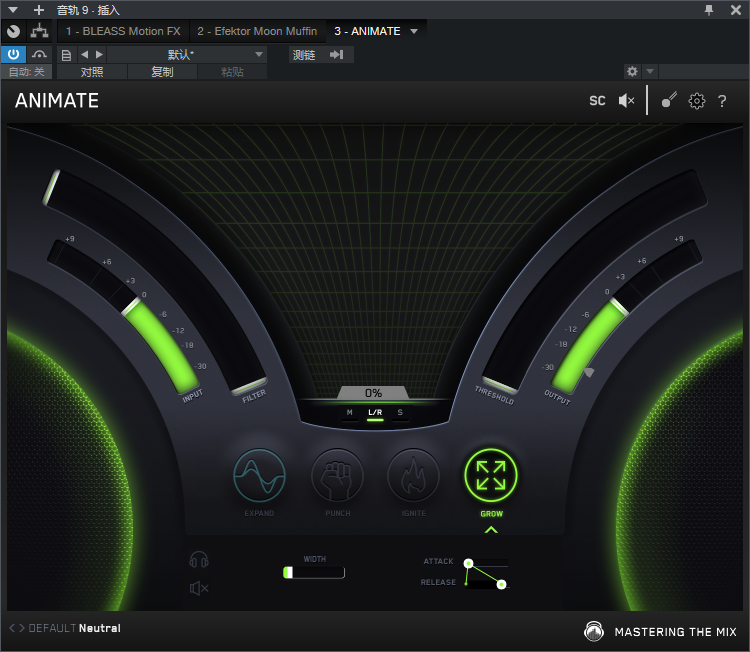Open dropdown arrow beside host gear
This screenshot has width=750, height=652.
(650, 72)
